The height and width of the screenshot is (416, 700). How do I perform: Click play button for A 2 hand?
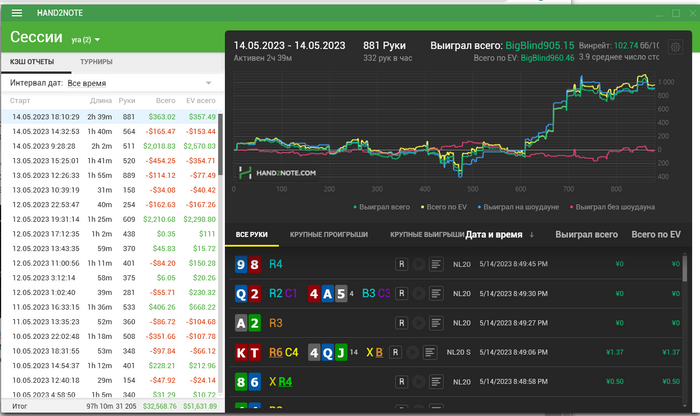pos(418,323)
